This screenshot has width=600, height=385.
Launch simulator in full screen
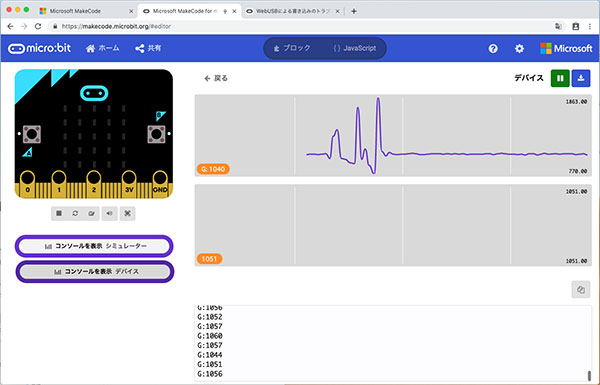[127, 213]
